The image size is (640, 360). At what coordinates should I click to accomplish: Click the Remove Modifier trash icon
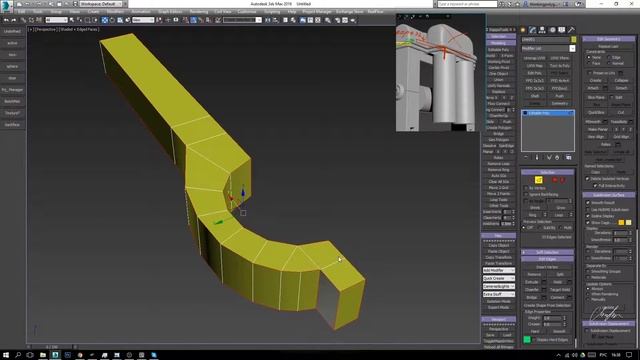(x=557, y=158)
